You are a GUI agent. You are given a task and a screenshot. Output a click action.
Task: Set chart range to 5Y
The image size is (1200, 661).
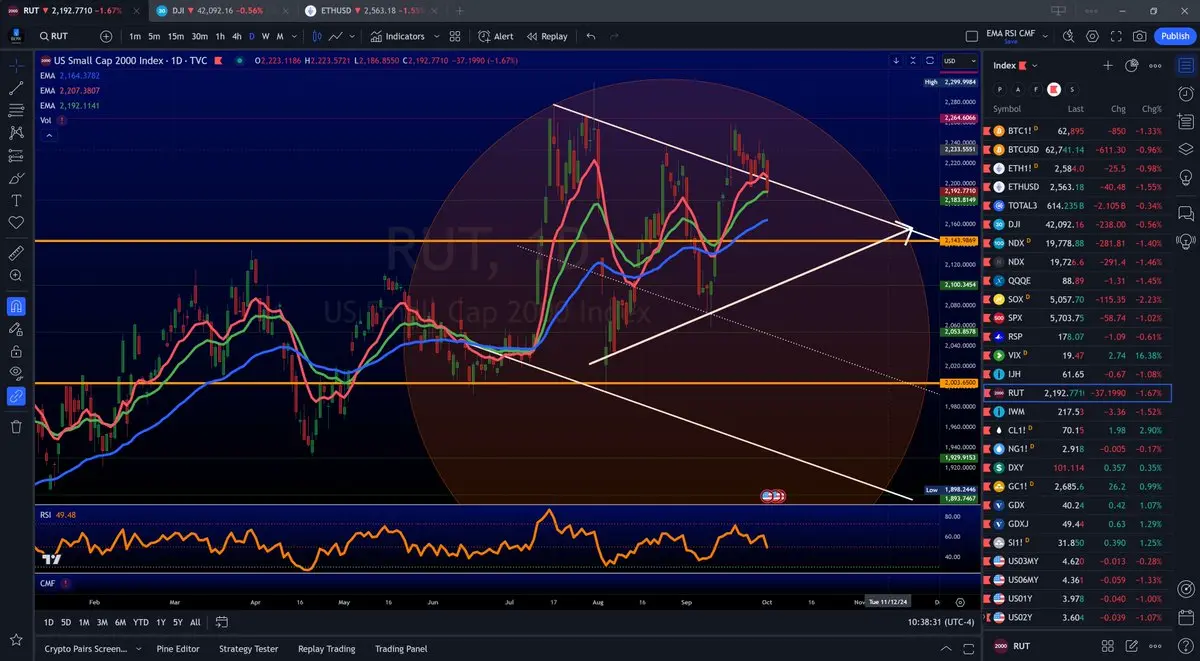[x=178, y=622]
